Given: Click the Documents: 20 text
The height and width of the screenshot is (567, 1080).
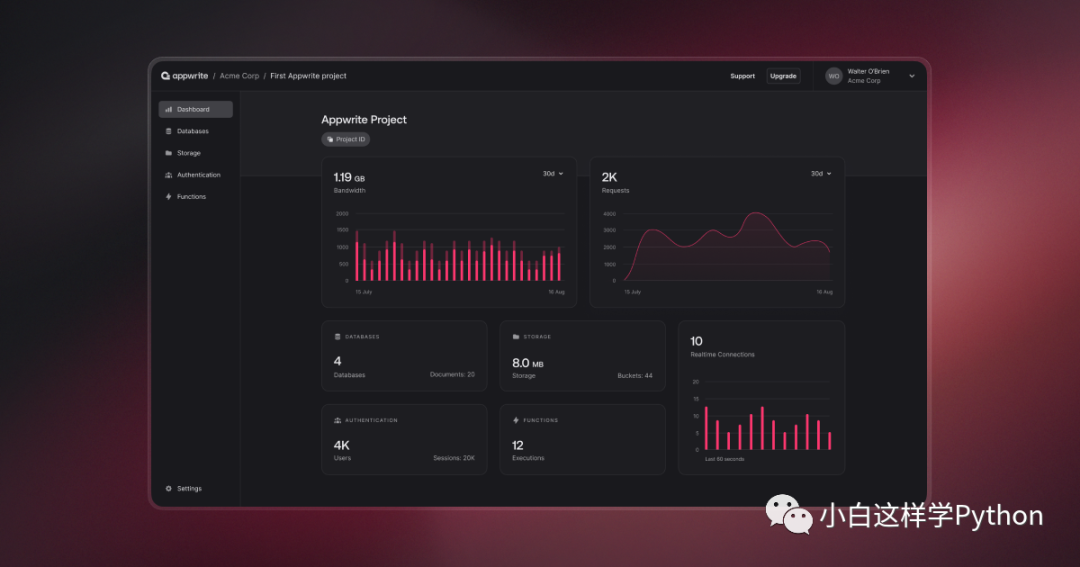Looking at the screenshot, I should pyautogui.click(x=452, y=374).
